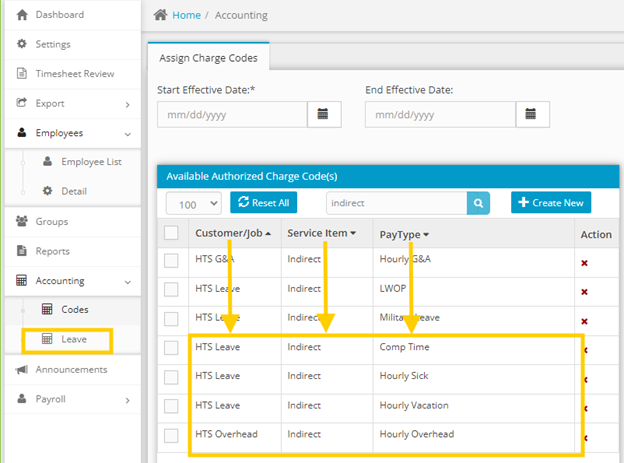624x463 pixels.
Task: Check the Comp Time row checkbox
Action: point(171,348)
